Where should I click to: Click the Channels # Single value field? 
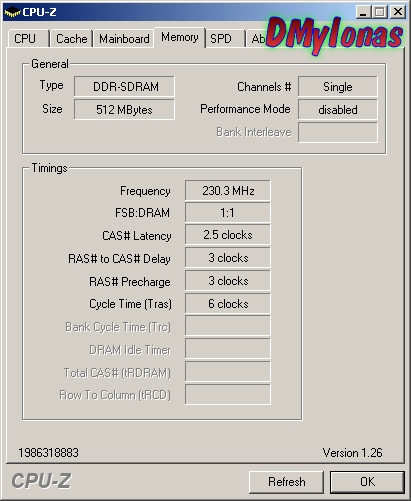(x=338, y=87)
